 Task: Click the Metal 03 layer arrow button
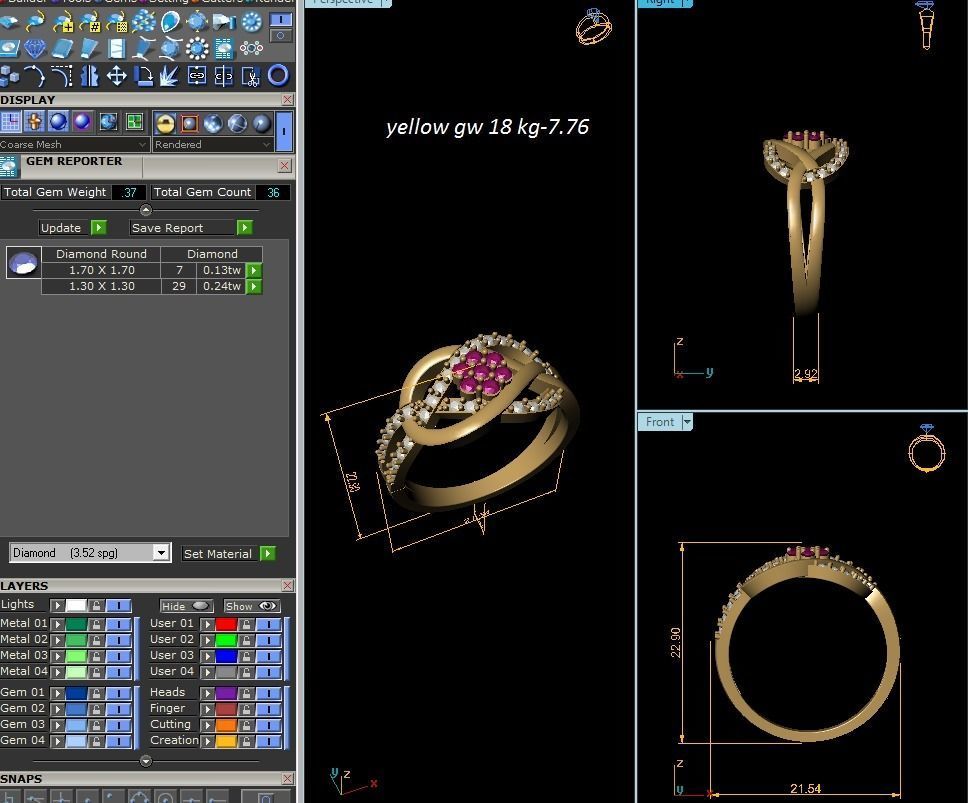click(x=57, y=656)
